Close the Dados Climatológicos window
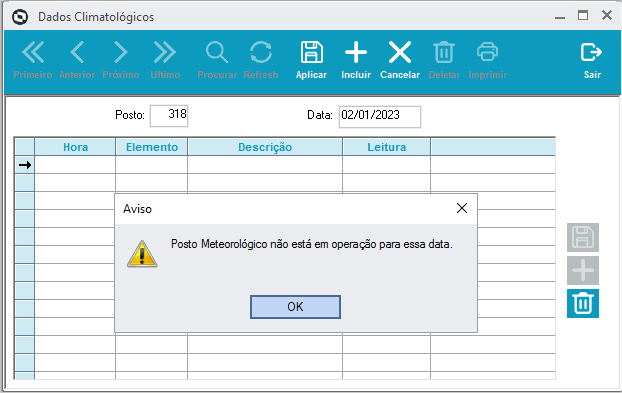 pos(607,15)
